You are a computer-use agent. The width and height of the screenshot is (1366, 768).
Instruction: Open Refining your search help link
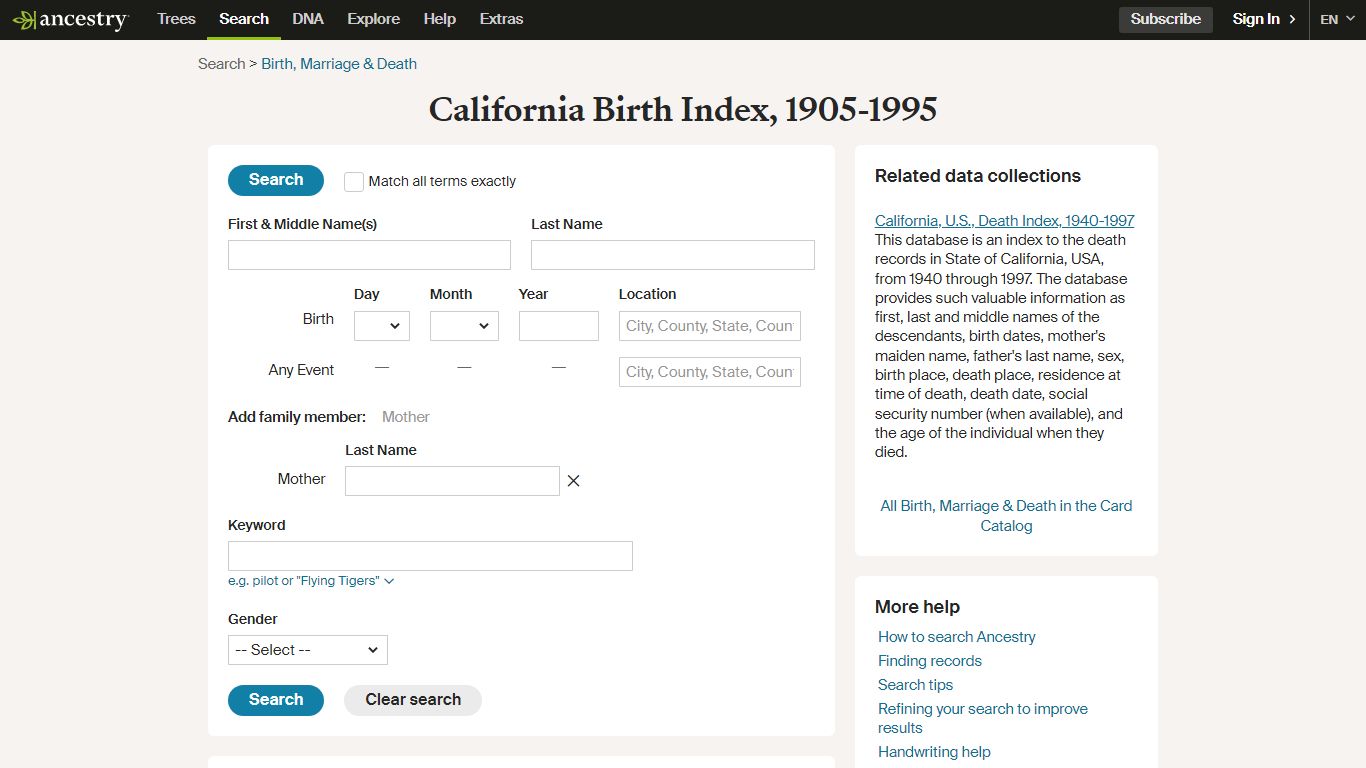[983, 718]
